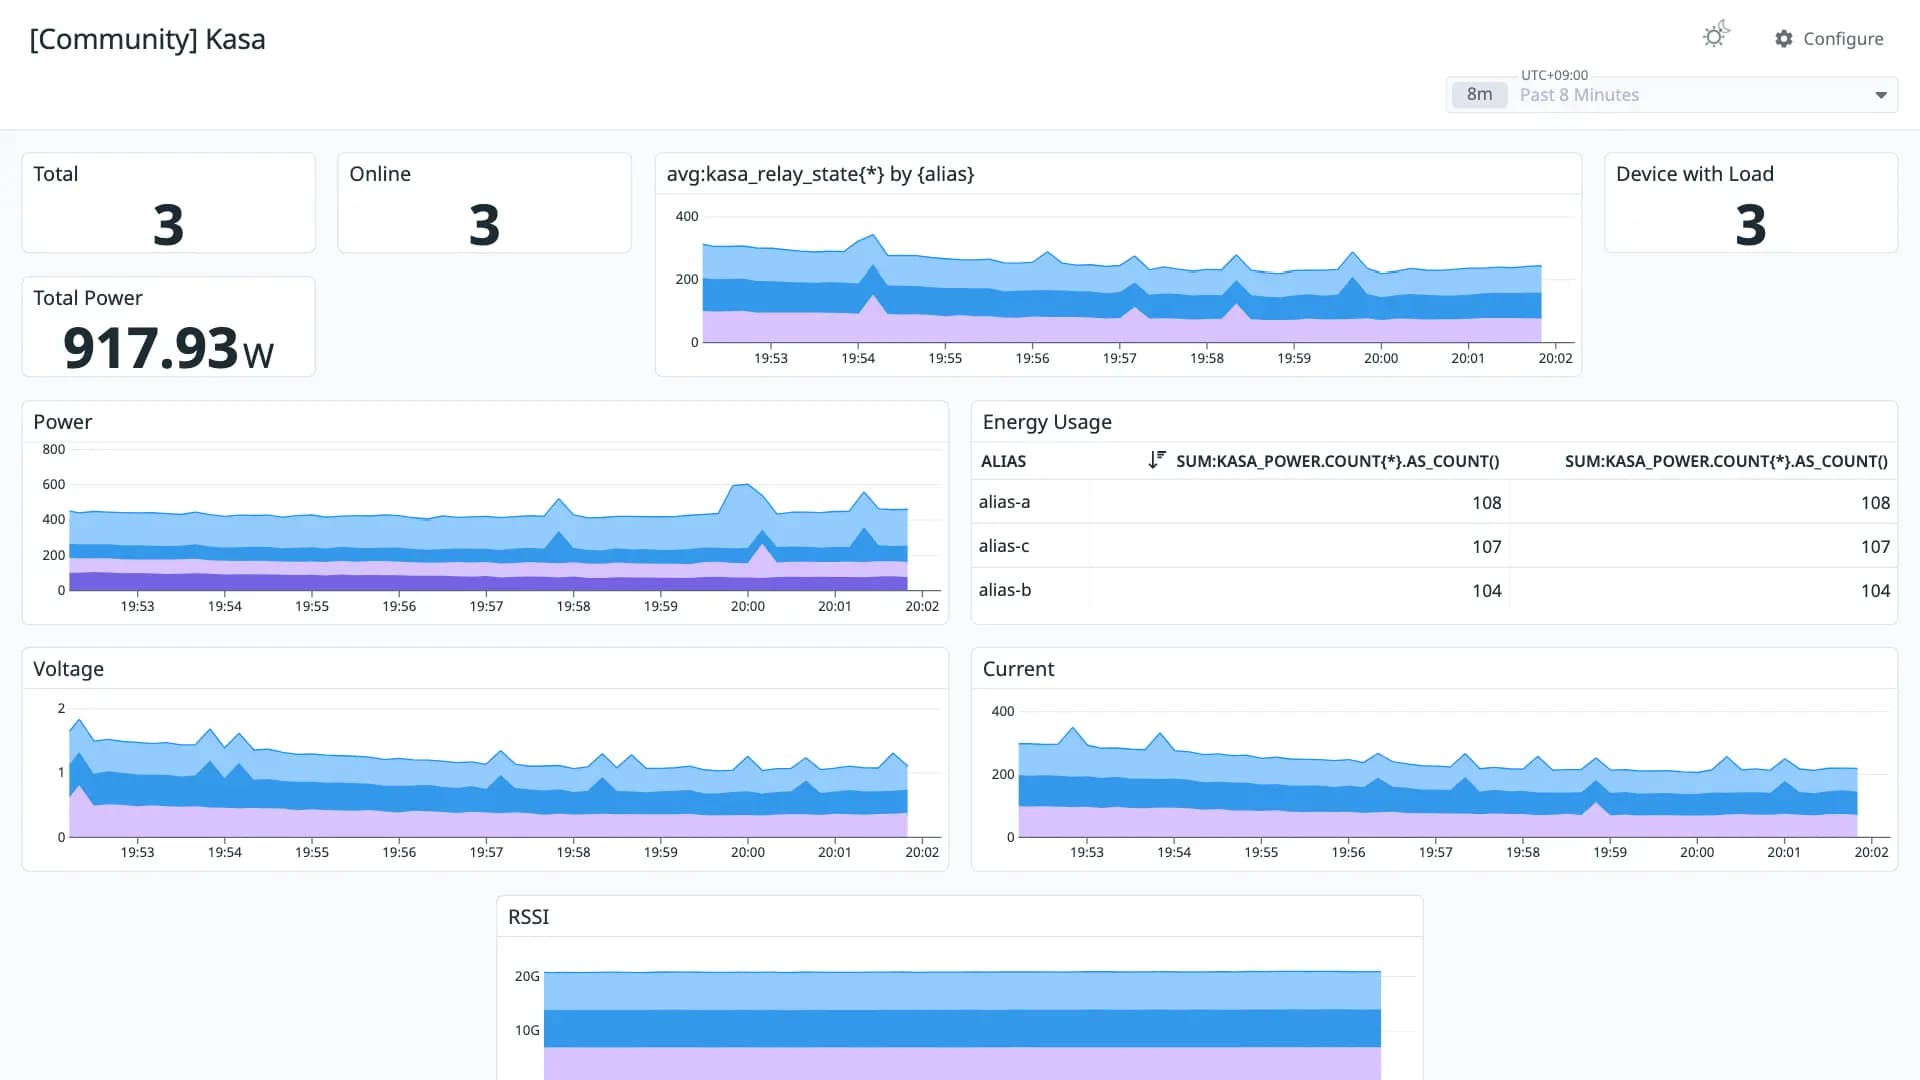Toggle the light/dark theme sun-moon icon
Screen dimensions: 1920x1080
[1716, 35]
